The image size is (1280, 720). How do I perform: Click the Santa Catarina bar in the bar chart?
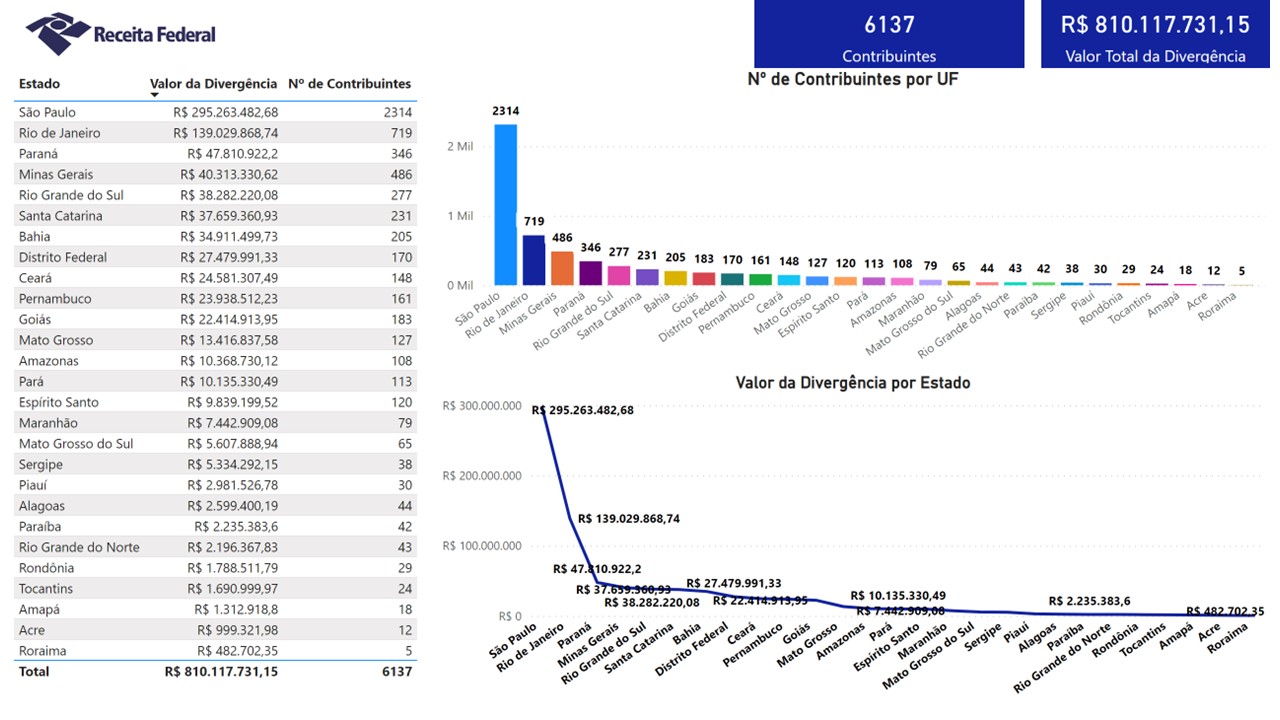pyautogui.click(x=647, y=277)
